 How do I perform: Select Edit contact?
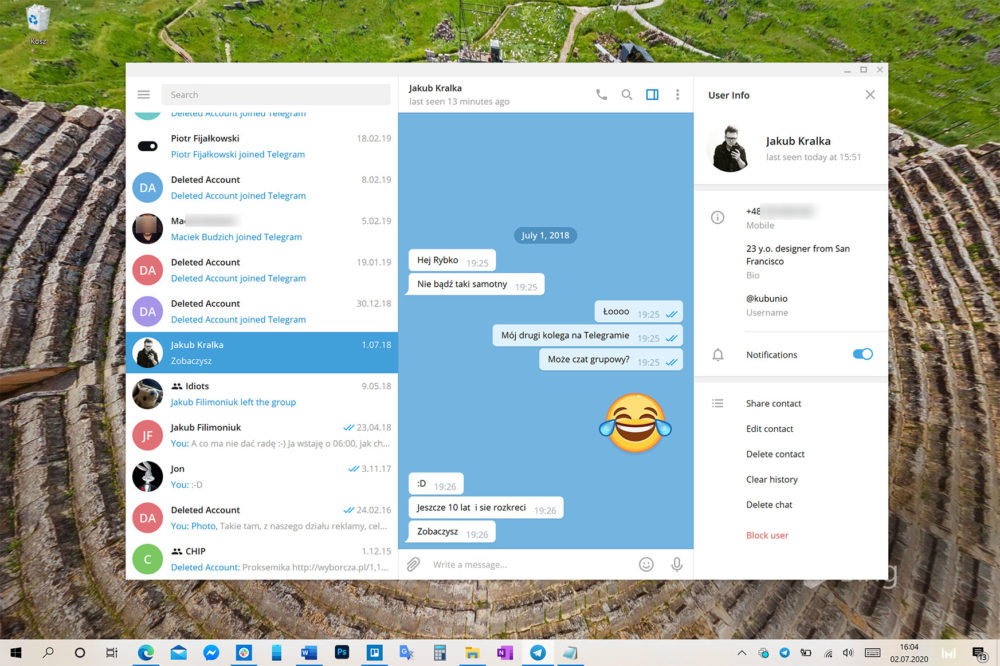point(770,429)
